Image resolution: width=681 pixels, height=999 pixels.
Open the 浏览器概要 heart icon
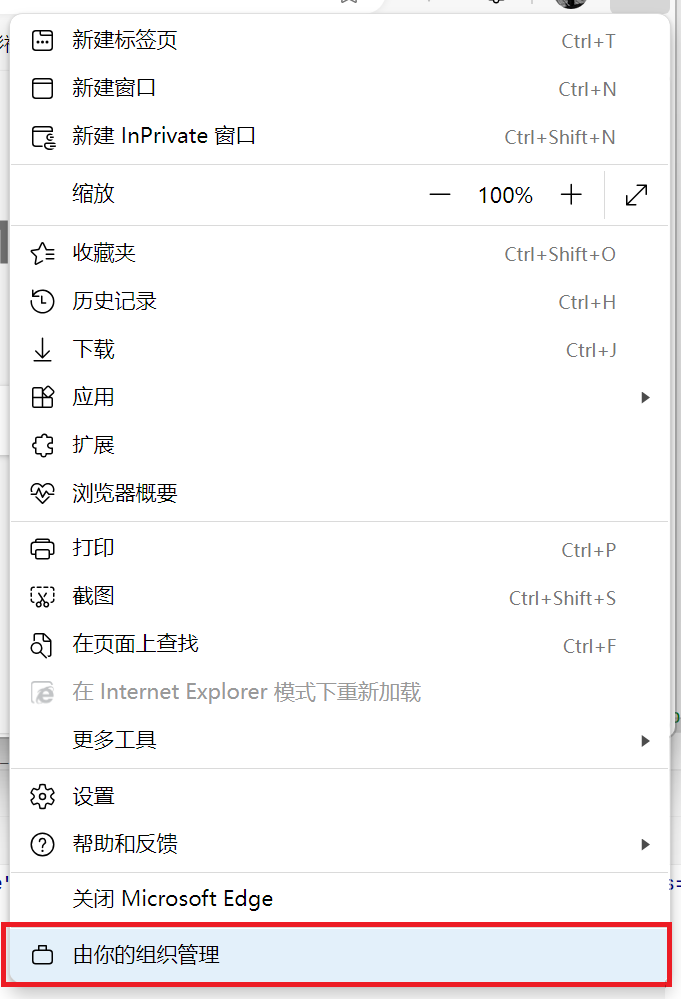point(42,493)
